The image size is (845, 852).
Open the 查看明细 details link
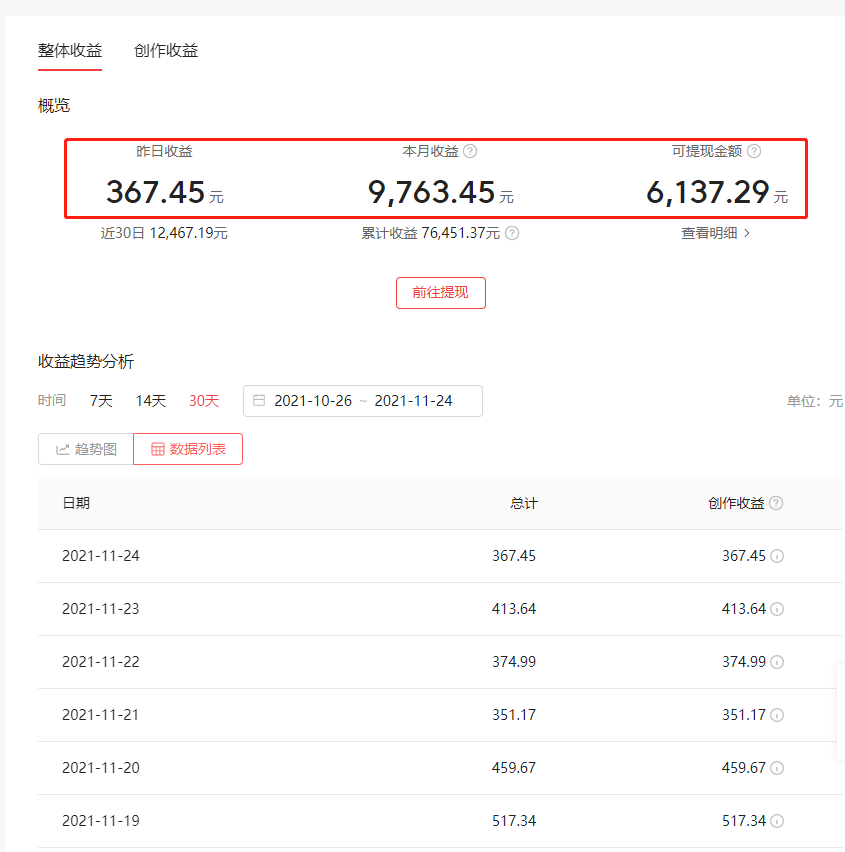pyautogui.click(x=710, y=233)
